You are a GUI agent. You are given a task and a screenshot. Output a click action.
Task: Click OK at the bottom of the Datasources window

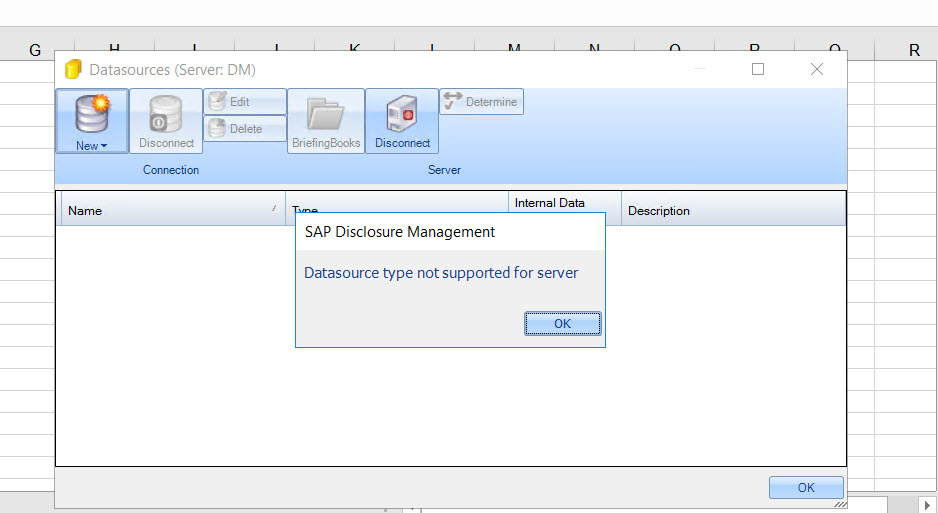(806, 487)
